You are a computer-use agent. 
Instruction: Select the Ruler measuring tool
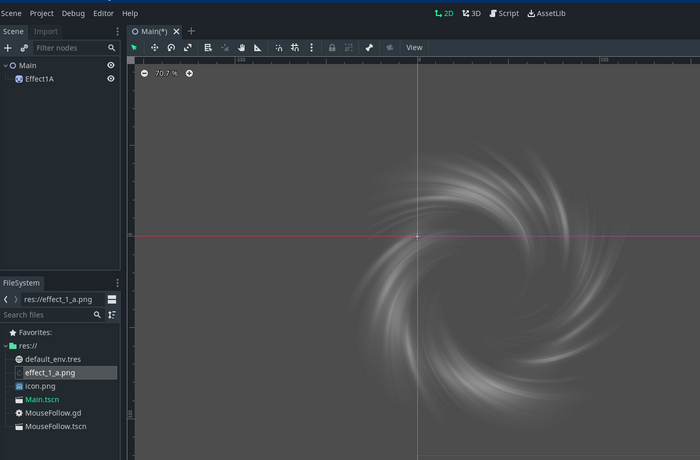(x=257, y=47)
